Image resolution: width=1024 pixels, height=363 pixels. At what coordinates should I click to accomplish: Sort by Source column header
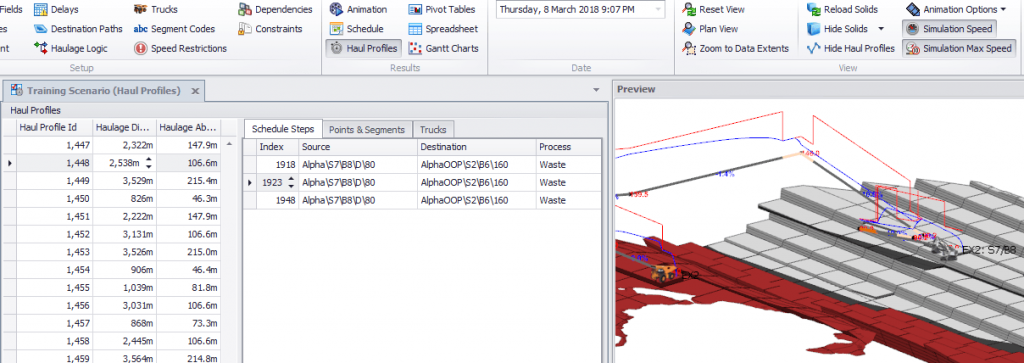(358, 147)
